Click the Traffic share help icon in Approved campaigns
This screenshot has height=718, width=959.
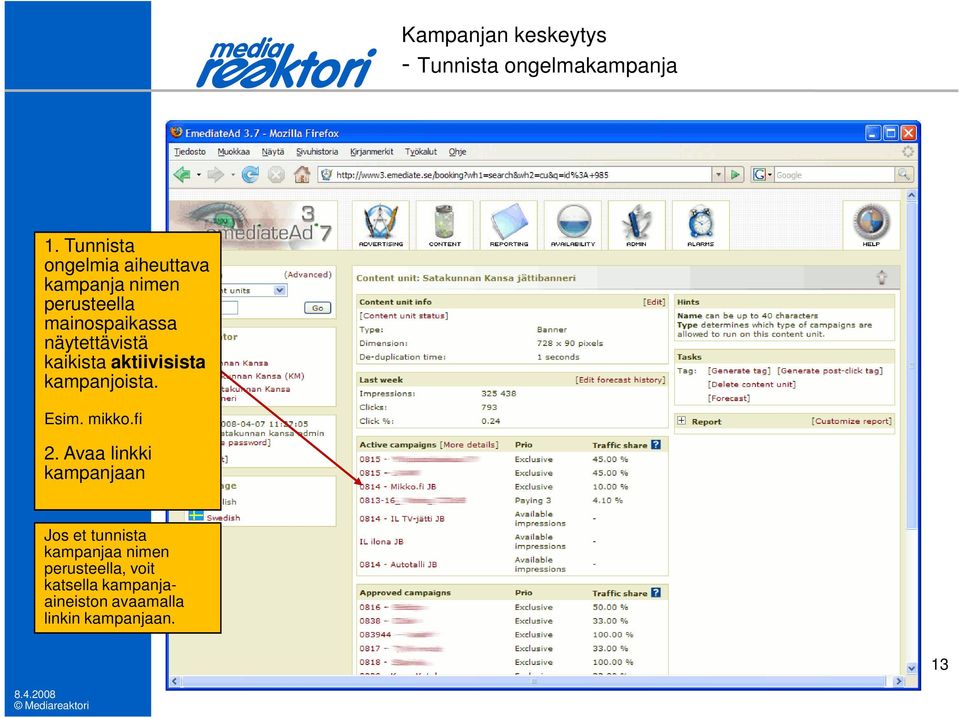pyautogui.click(x=656, y=593)
